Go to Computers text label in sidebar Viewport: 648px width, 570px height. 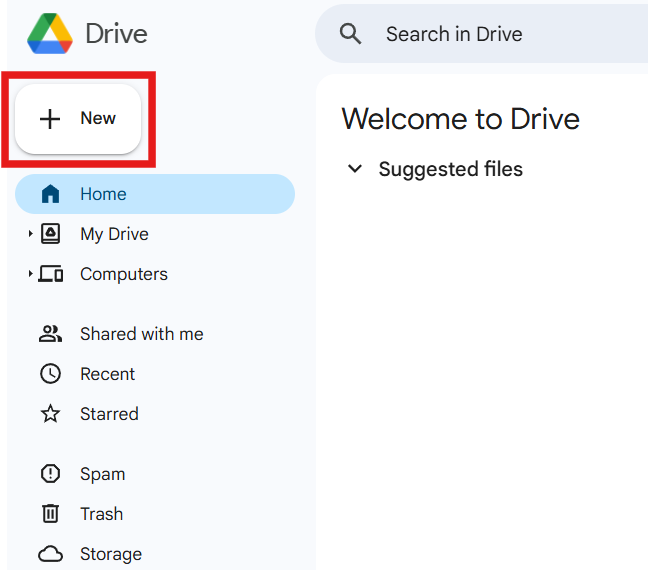[124, 274]
